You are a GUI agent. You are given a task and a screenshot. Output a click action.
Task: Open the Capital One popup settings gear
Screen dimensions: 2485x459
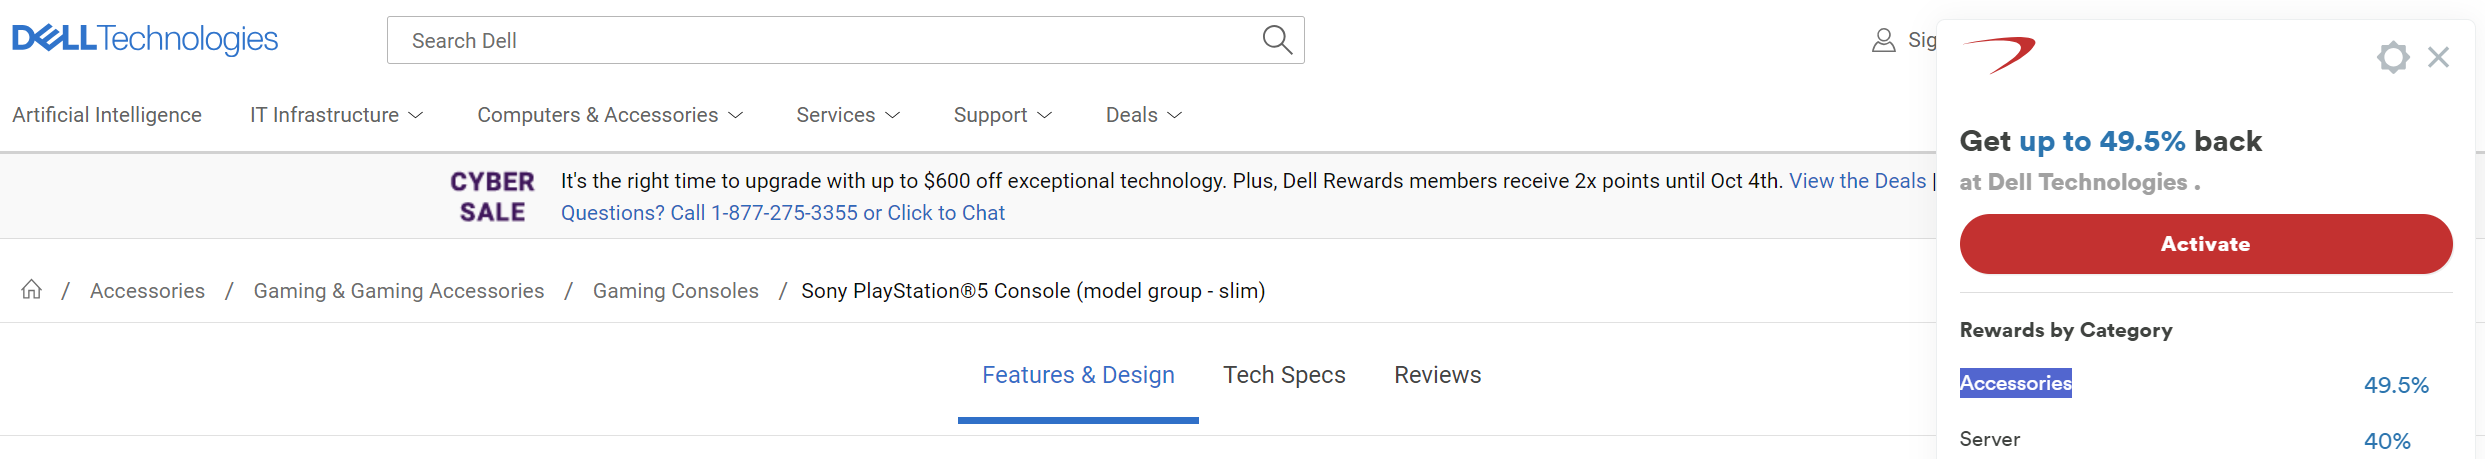tap(2393, 57)
